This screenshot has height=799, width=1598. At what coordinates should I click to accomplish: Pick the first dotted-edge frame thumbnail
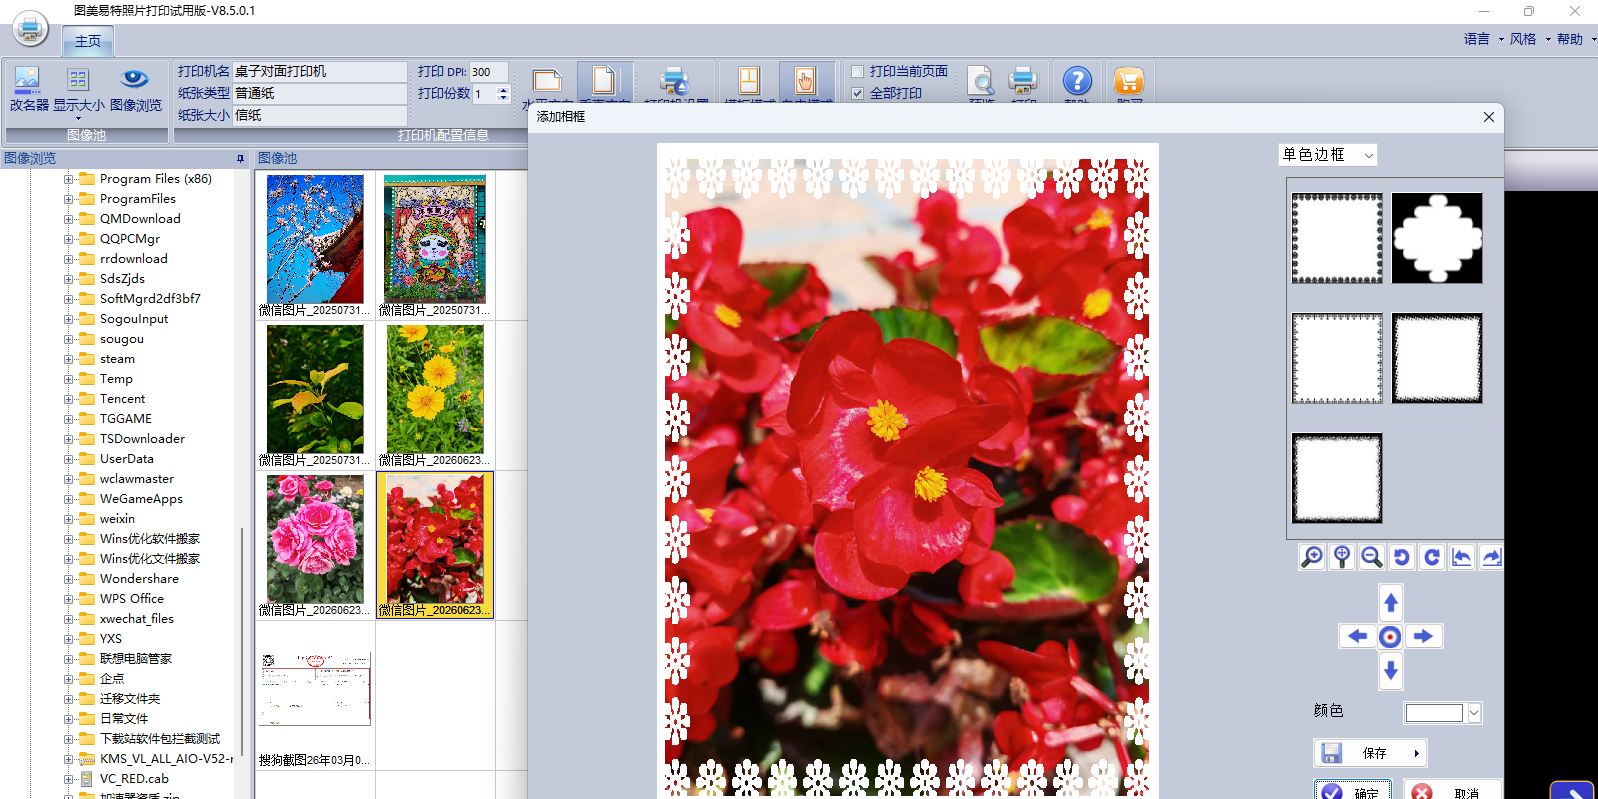pyautogui.click(x=1337, y=238)
